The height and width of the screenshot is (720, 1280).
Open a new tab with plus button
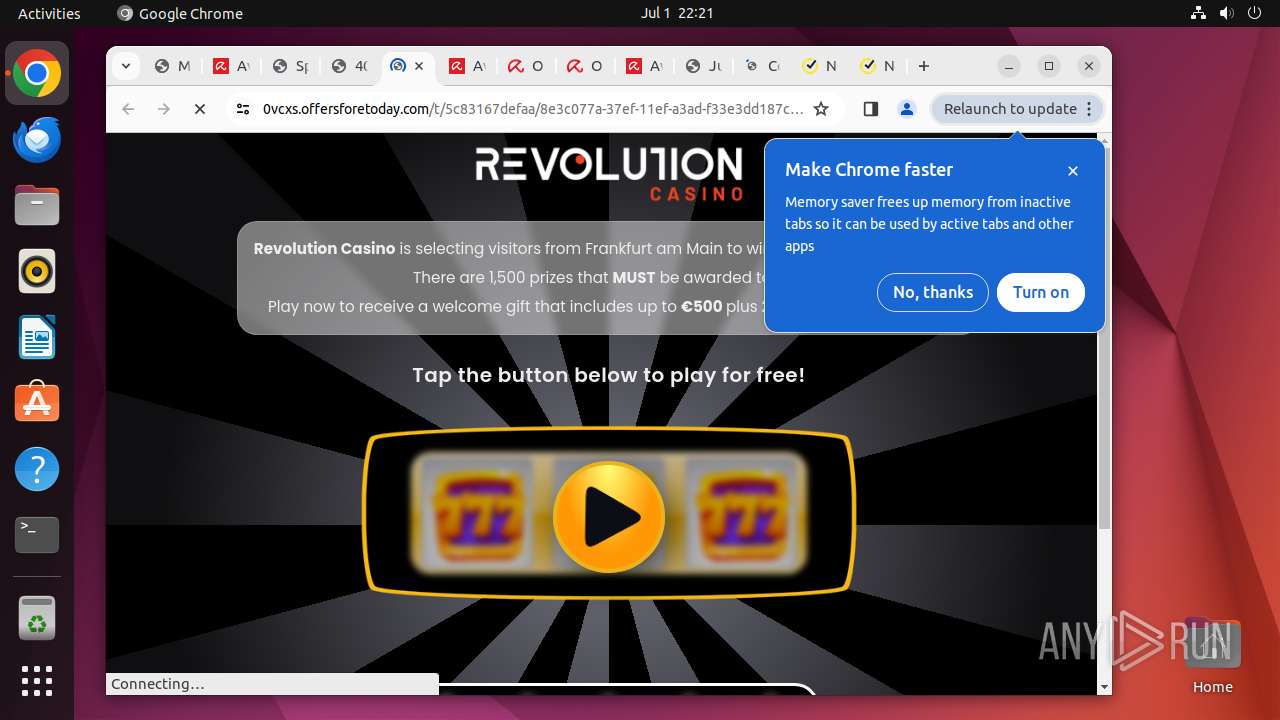(x=924, y=66)
